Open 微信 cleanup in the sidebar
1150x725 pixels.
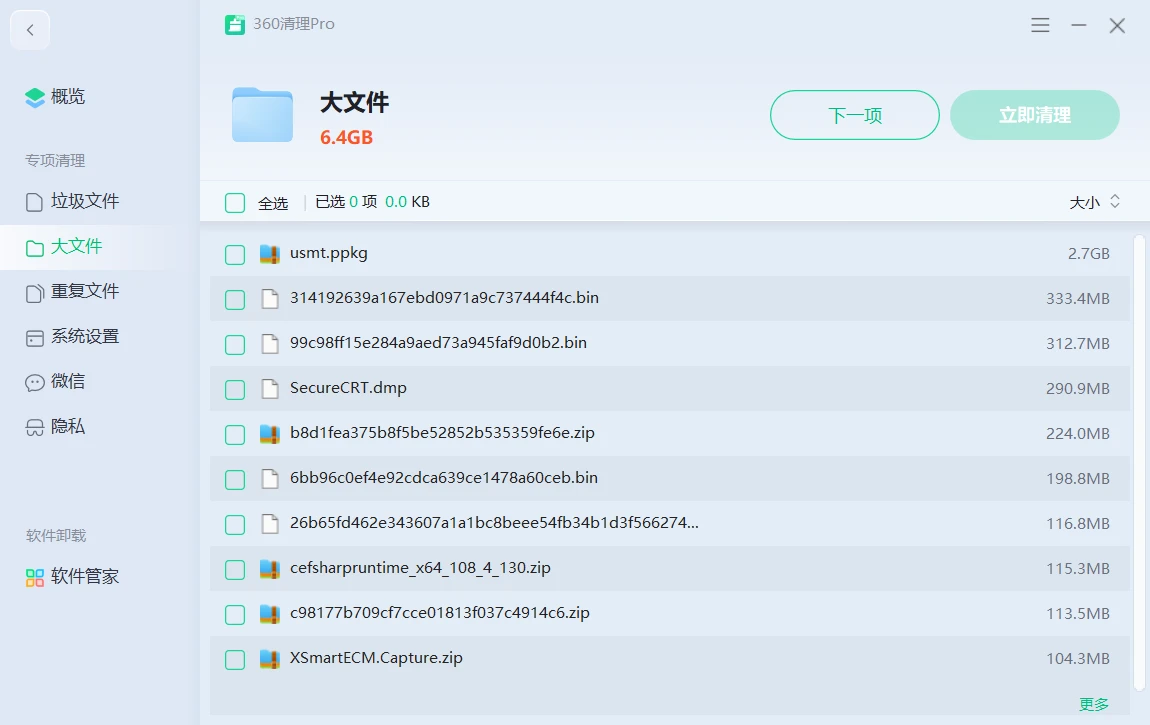67,382
